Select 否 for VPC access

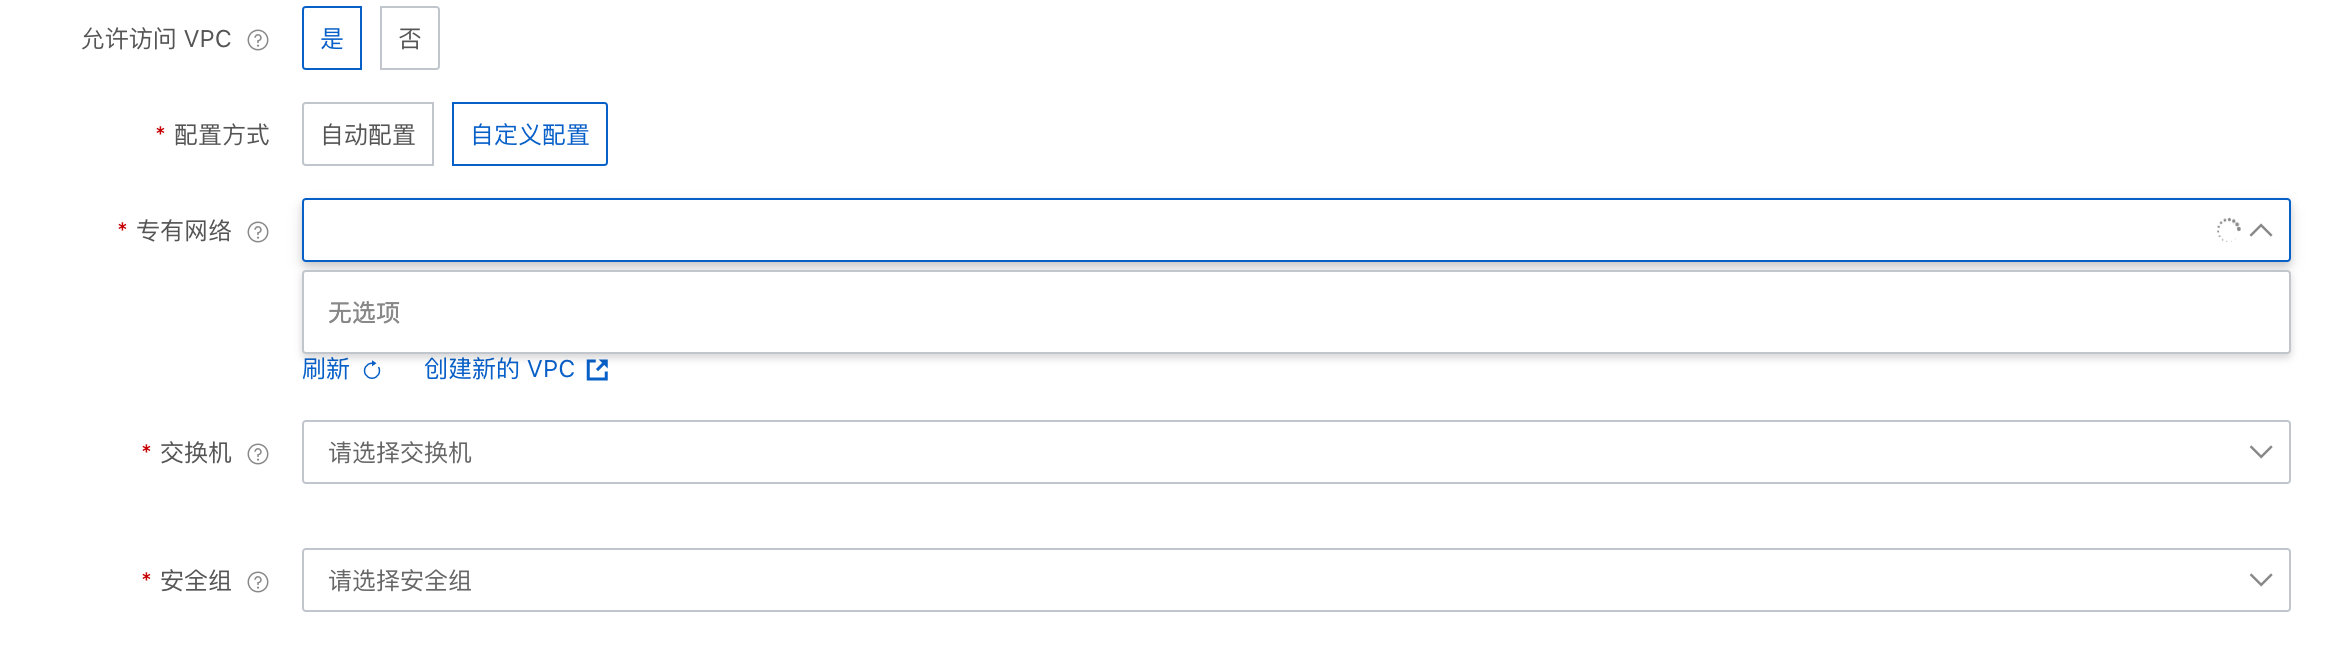(410, 38)
